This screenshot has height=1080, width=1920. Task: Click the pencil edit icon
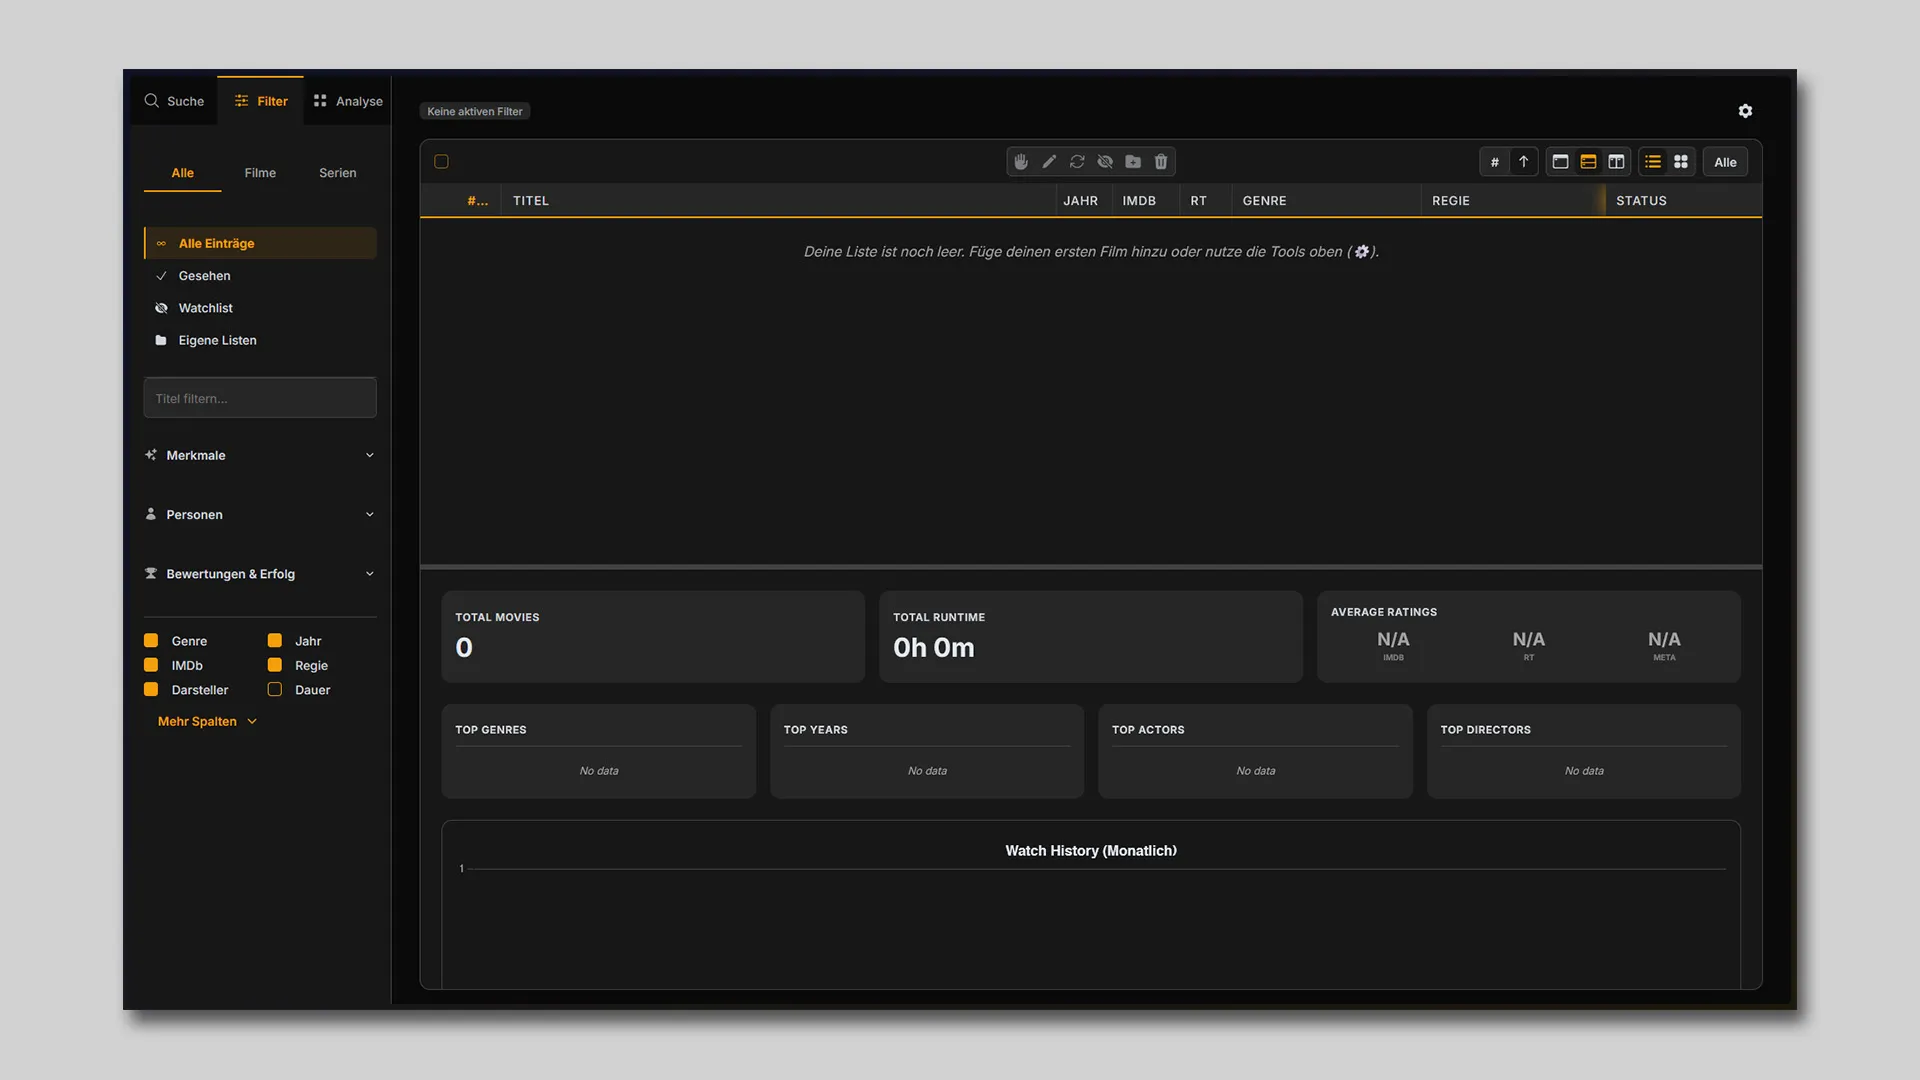pyautogui.click(x=1049, y=162)
